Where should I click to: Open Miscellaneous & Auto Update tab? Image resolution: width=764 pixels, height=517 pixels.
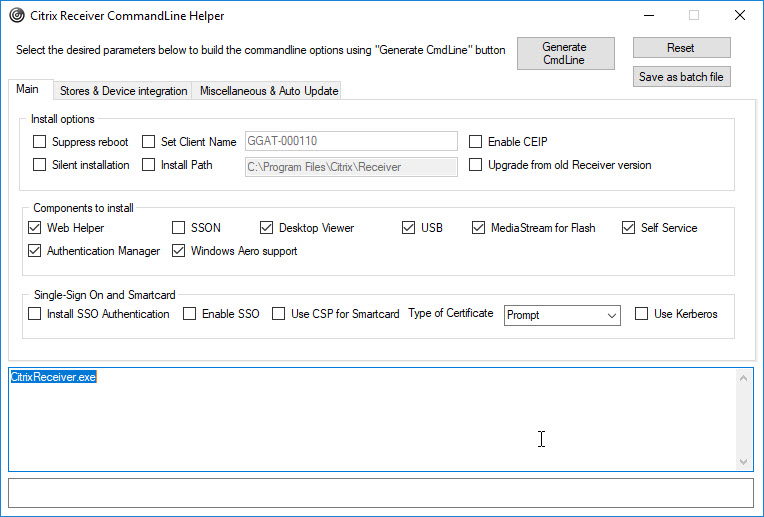(268, 91)
